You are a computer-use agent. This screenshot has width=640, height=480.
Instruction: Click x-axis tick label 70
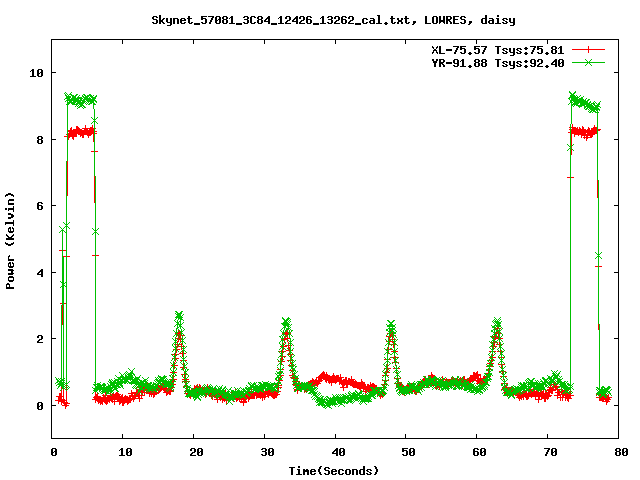point(550,452)
